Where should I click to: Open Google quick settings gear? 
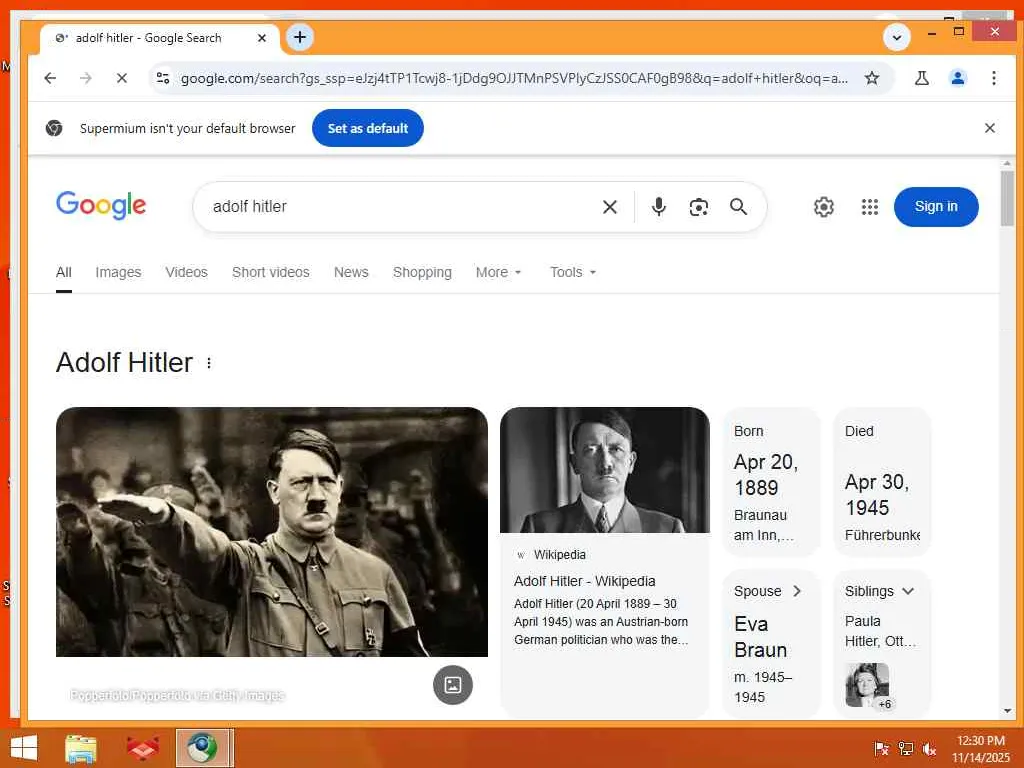pyautogui.click(x=824, y=207)
